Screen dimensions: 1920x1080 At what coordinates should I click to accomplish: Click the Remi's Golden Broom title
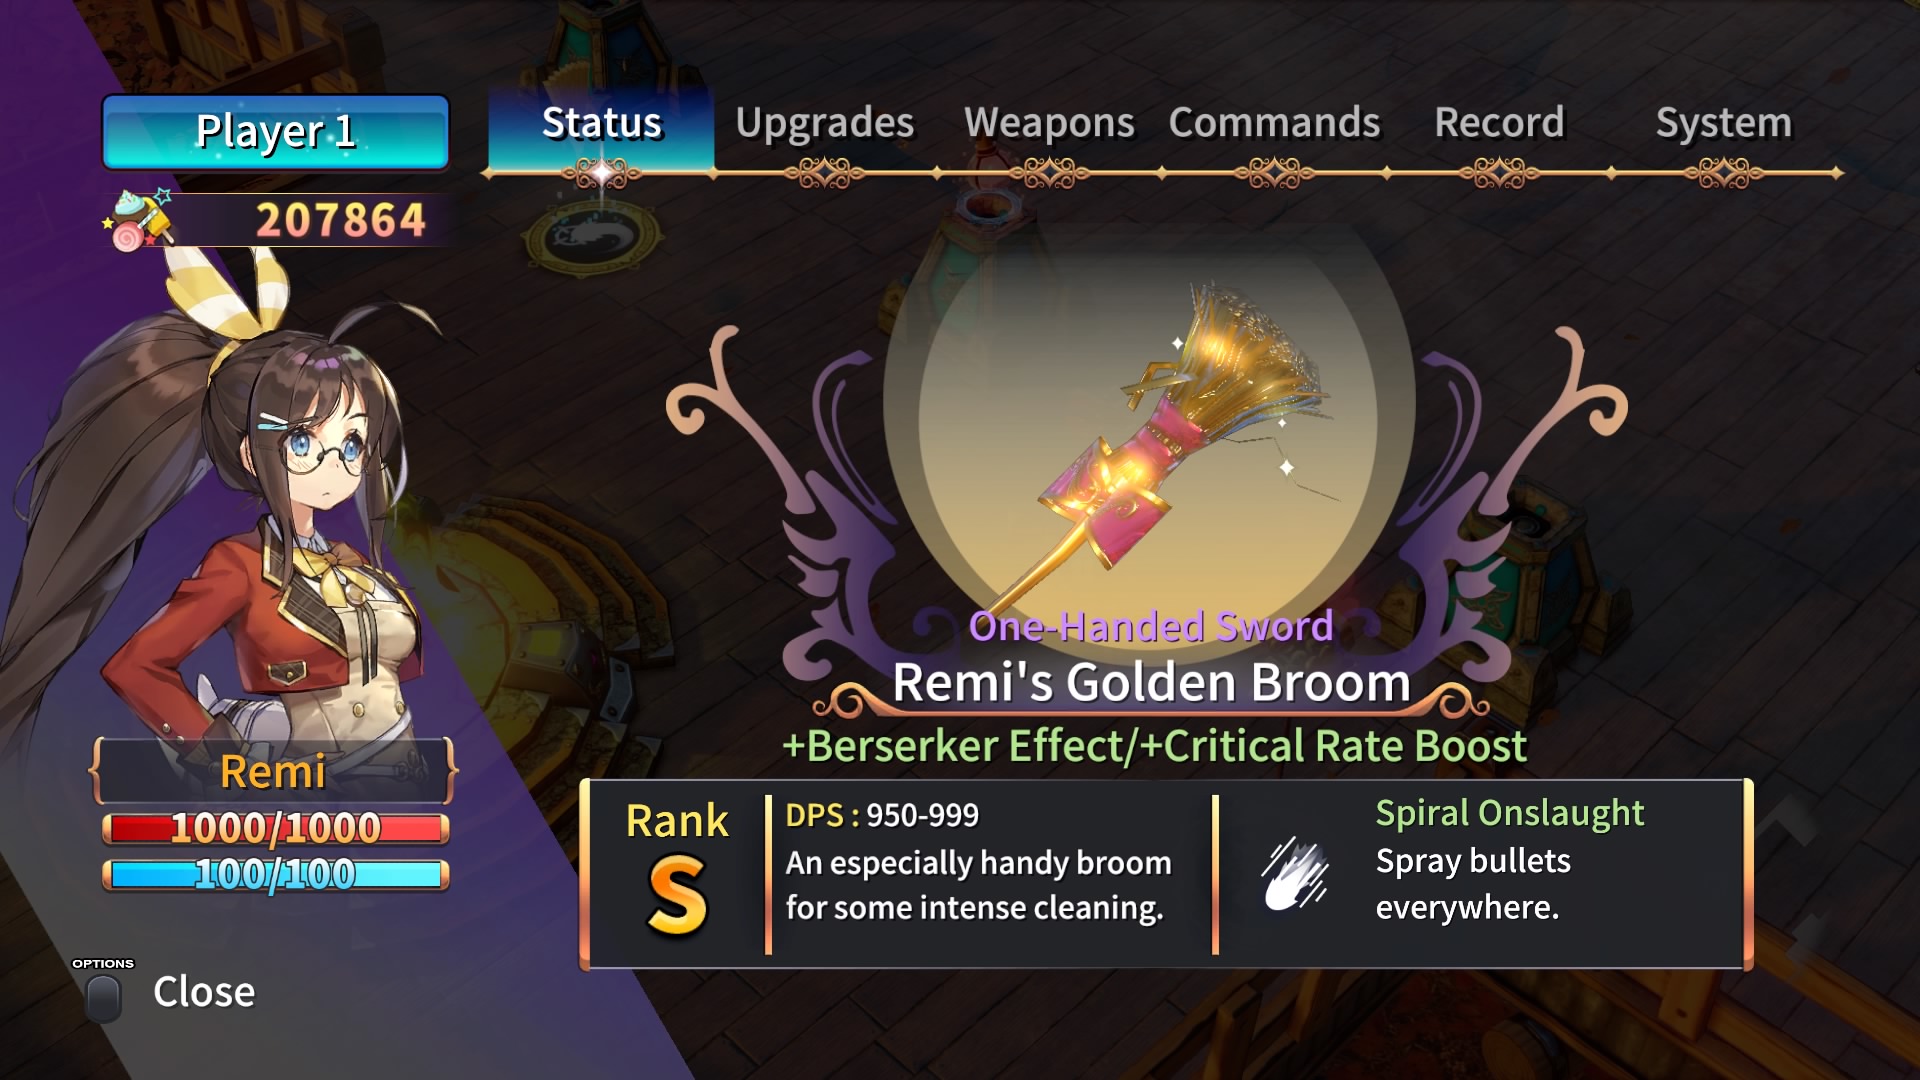1151,682
